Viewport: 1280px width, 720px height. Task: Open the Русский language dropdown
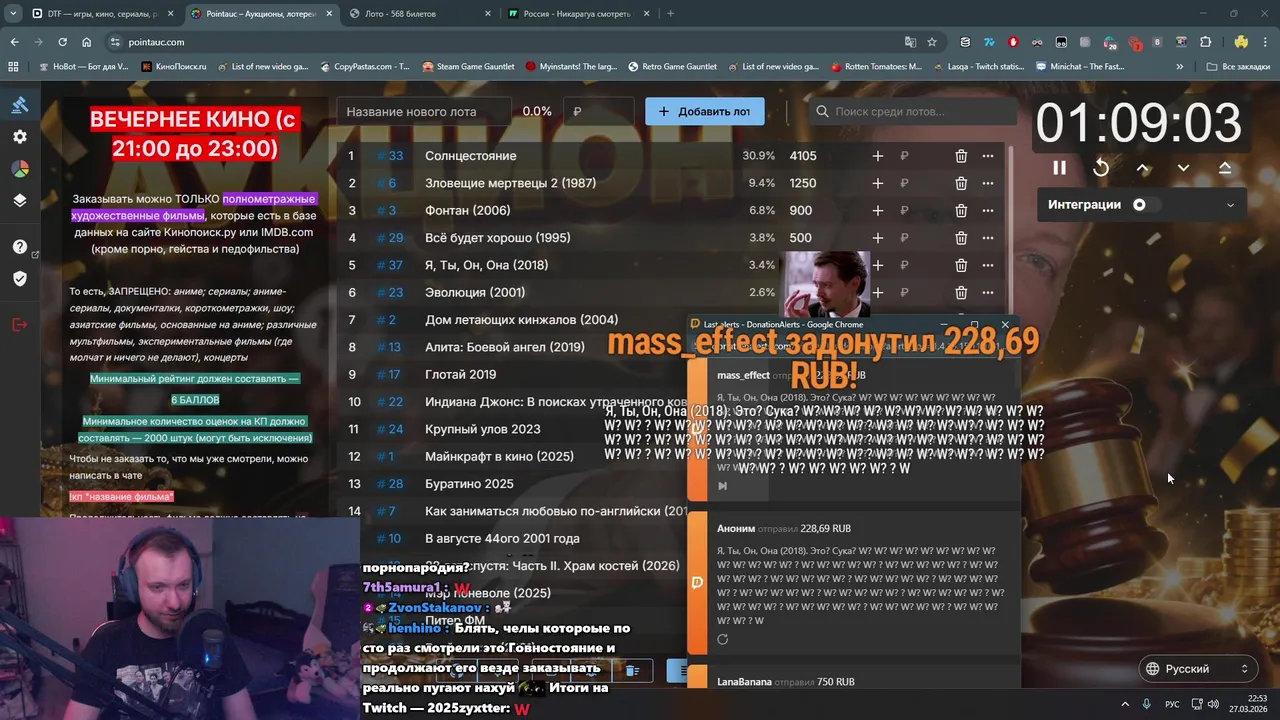pyautogui.click(x=1199, y=669)
